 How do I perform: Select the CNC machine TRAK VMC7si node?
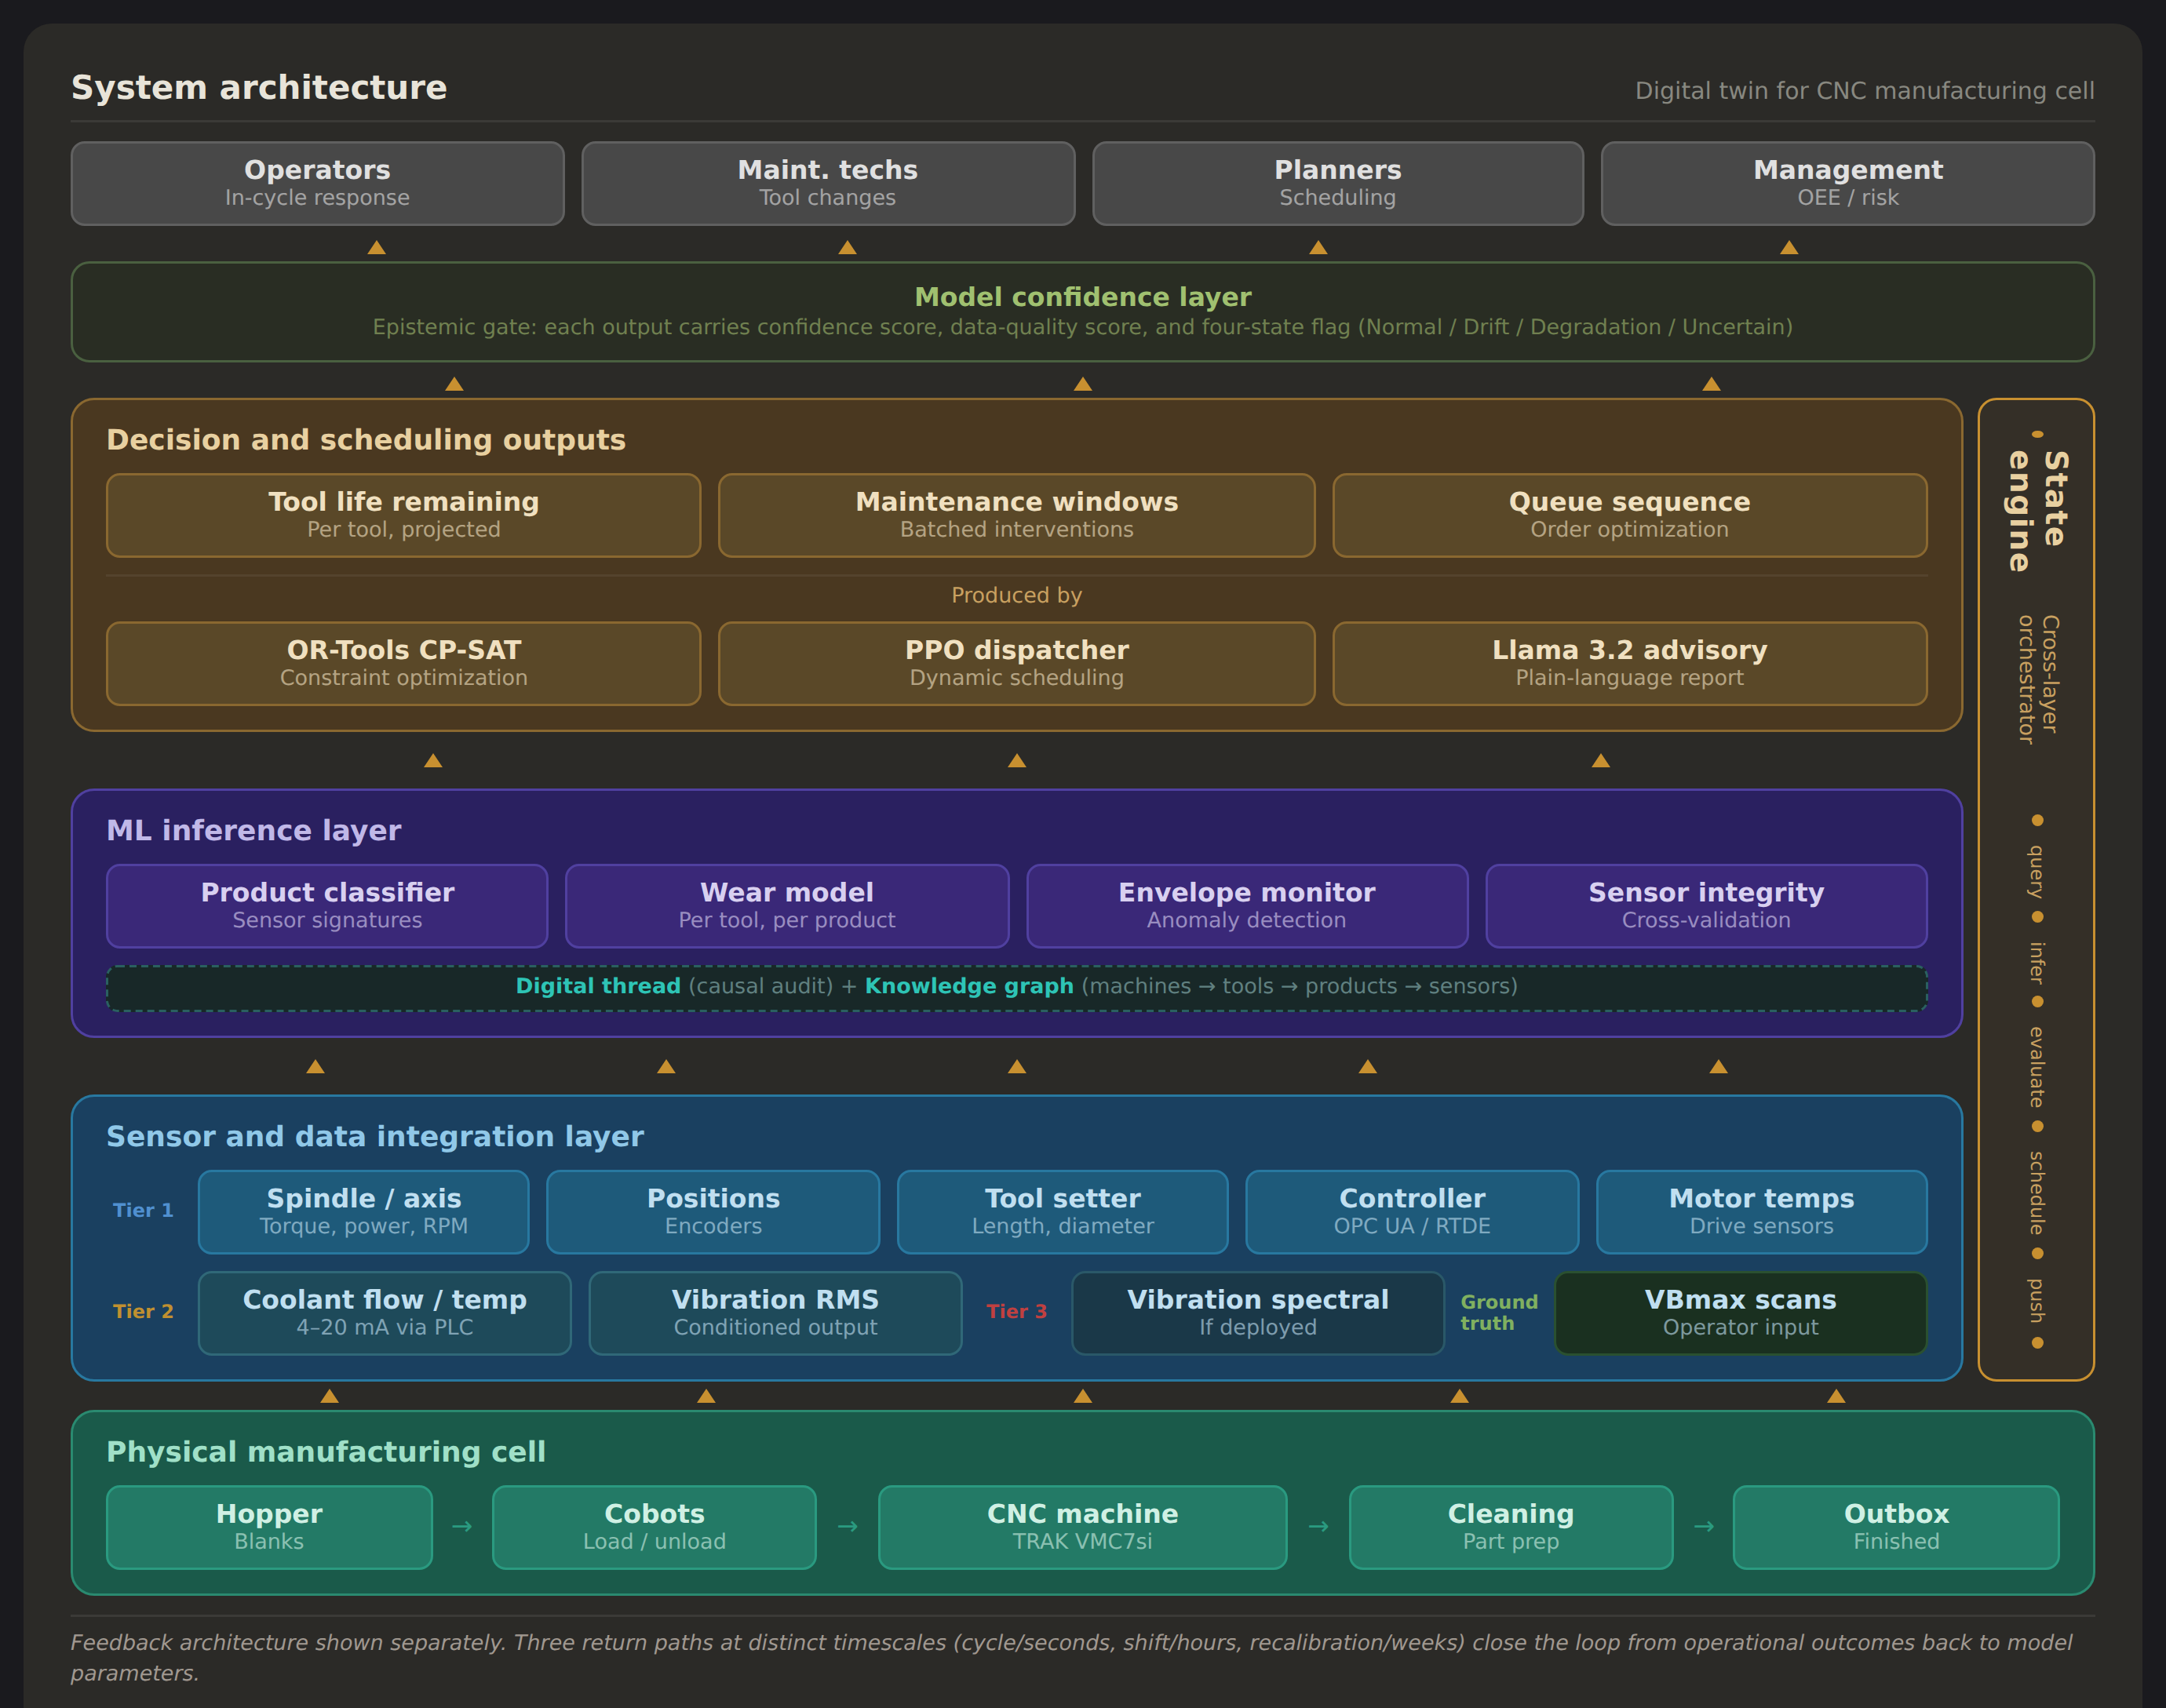pyautogui.click(x=1081, y=1526)
